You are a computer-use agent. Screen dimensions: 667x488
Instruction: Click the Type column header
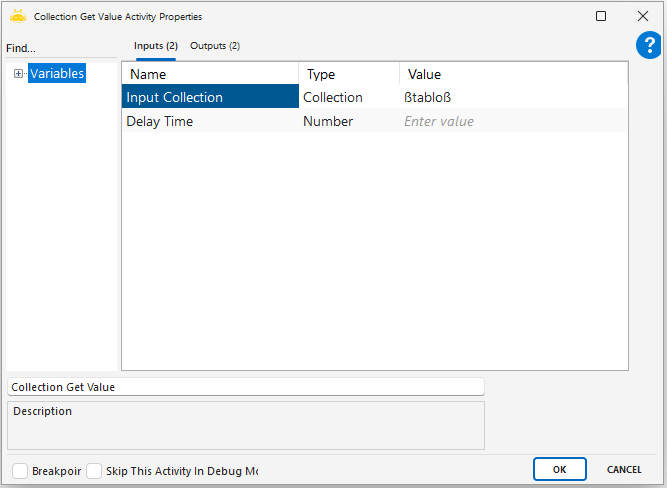(348, 74)
